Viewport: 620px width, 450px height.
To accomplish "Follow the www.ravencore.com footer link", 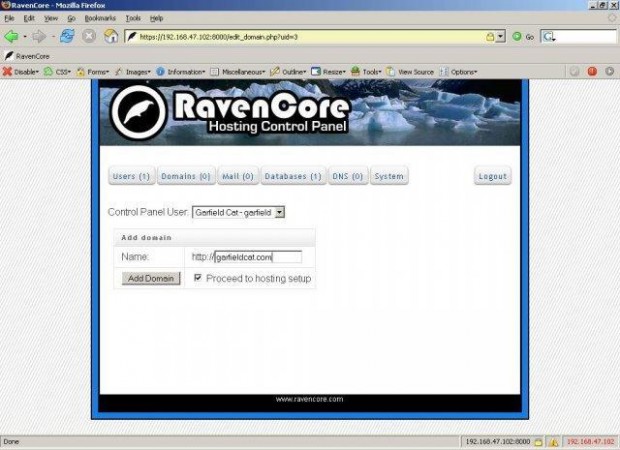I will tap(309, 399).
